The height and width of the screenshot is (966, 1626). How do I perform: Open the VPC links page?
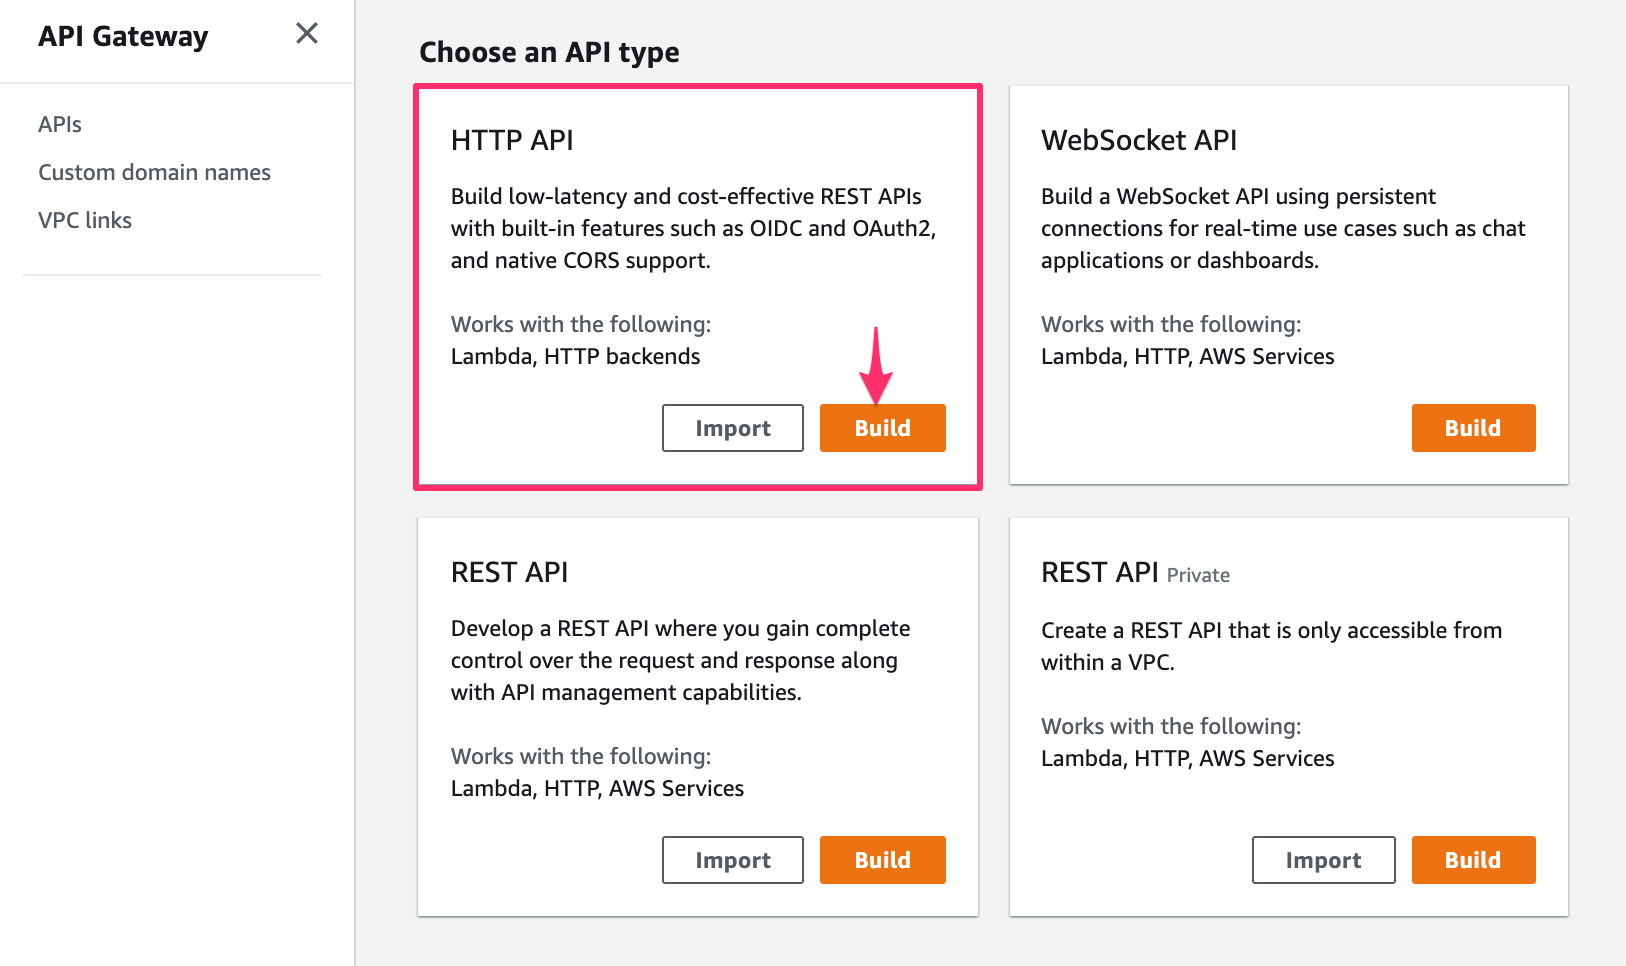pos(85,219)
